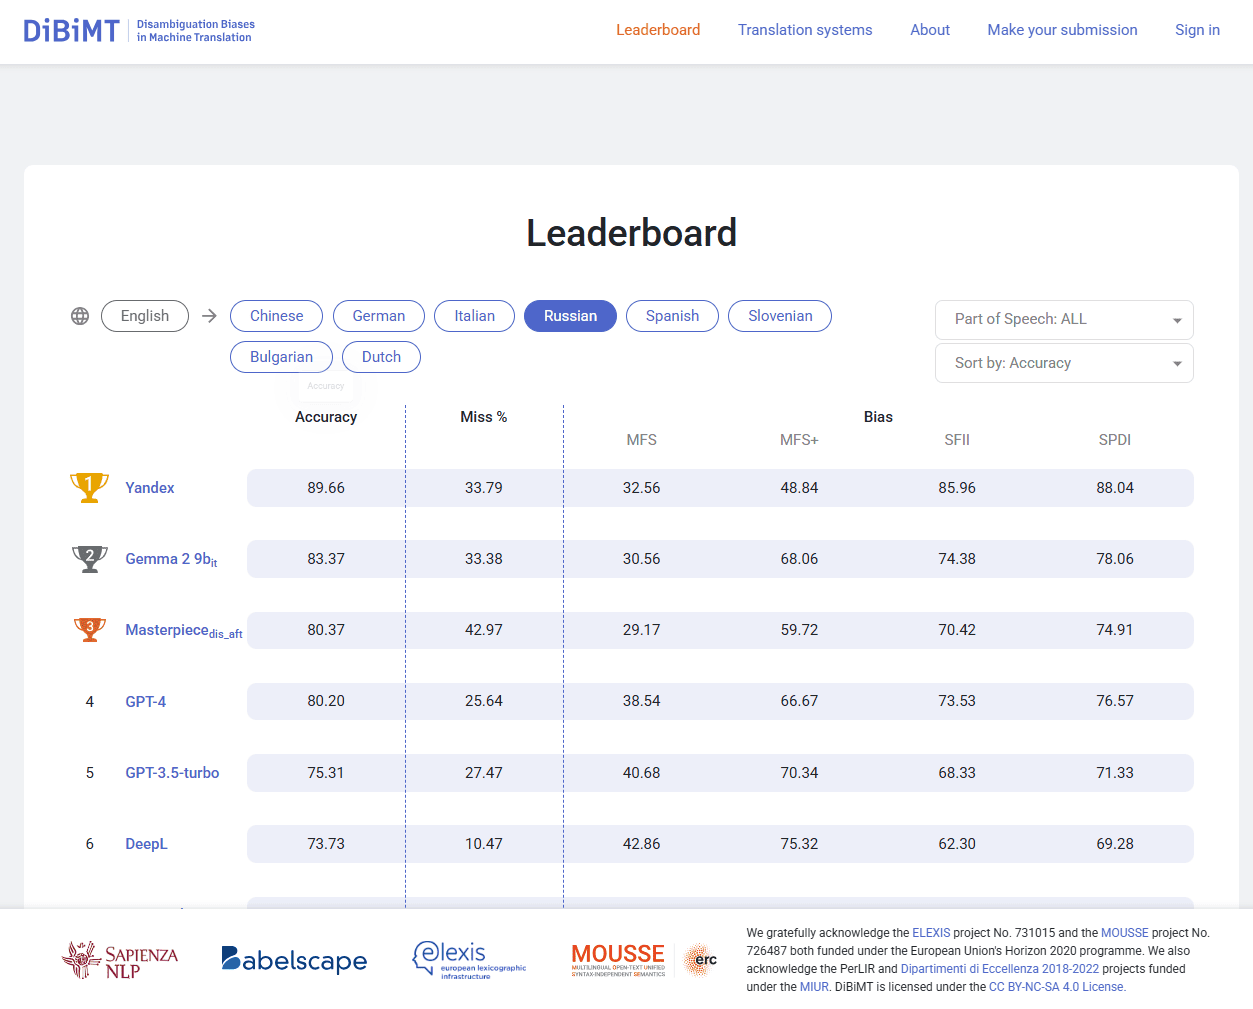The width and height of the screenshot is (1253, 1009).
Task: Click the DiBiMT logo
Action: (x=139, y=31)
